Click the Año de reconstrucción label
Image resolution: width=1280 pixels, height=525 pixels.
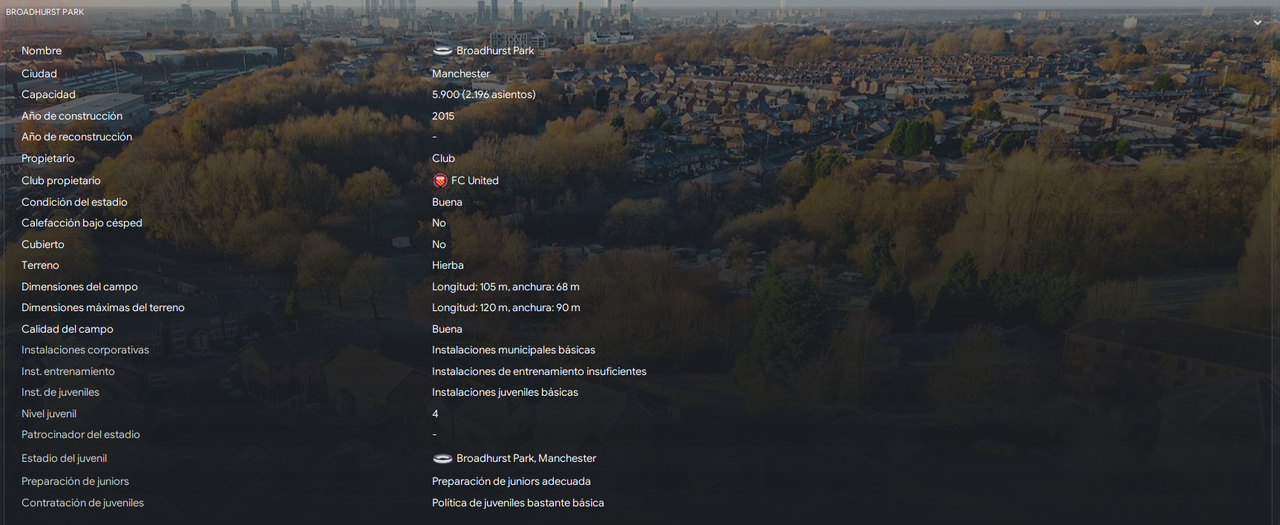pos(76,137)
